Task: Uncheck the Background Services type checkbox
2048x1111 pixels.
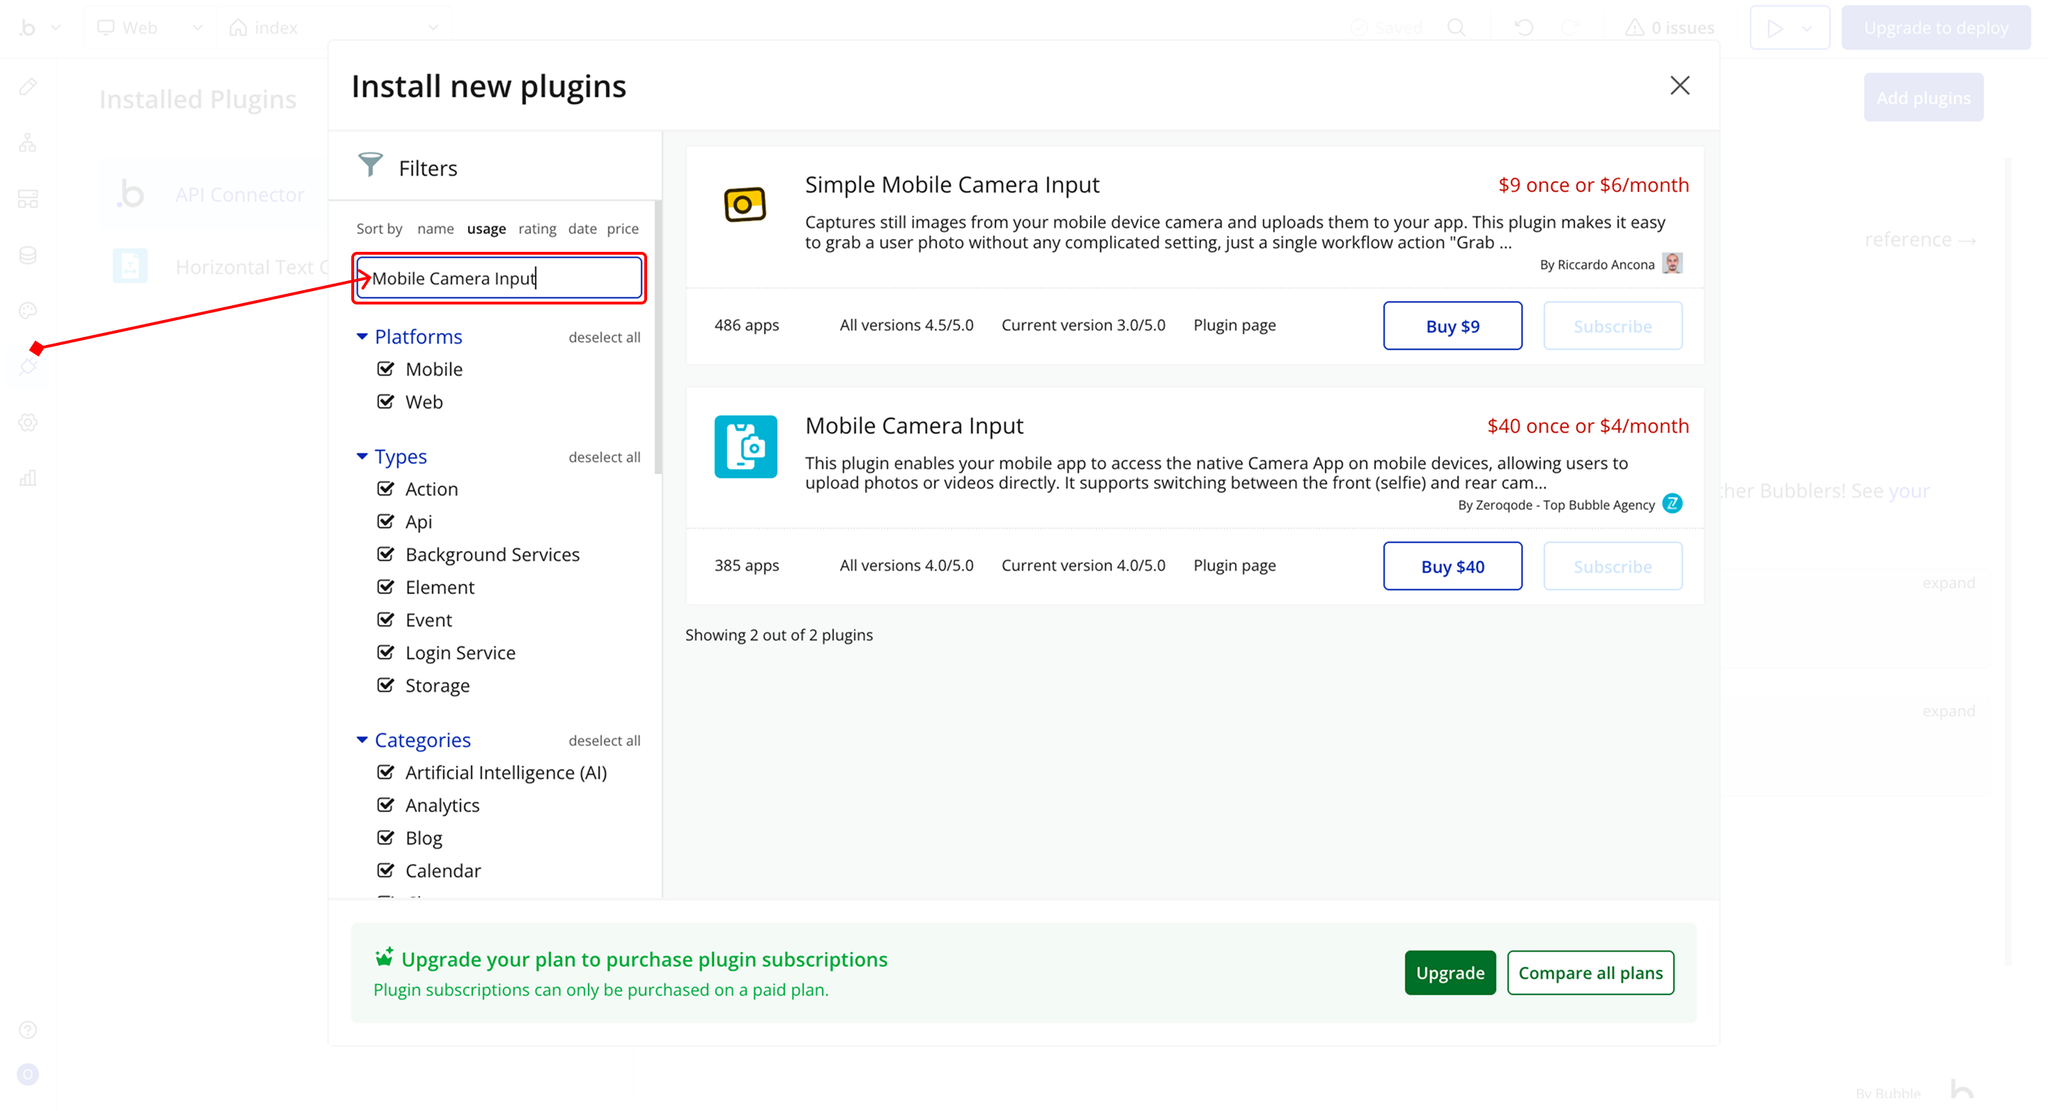Action: tap(386, 554)
